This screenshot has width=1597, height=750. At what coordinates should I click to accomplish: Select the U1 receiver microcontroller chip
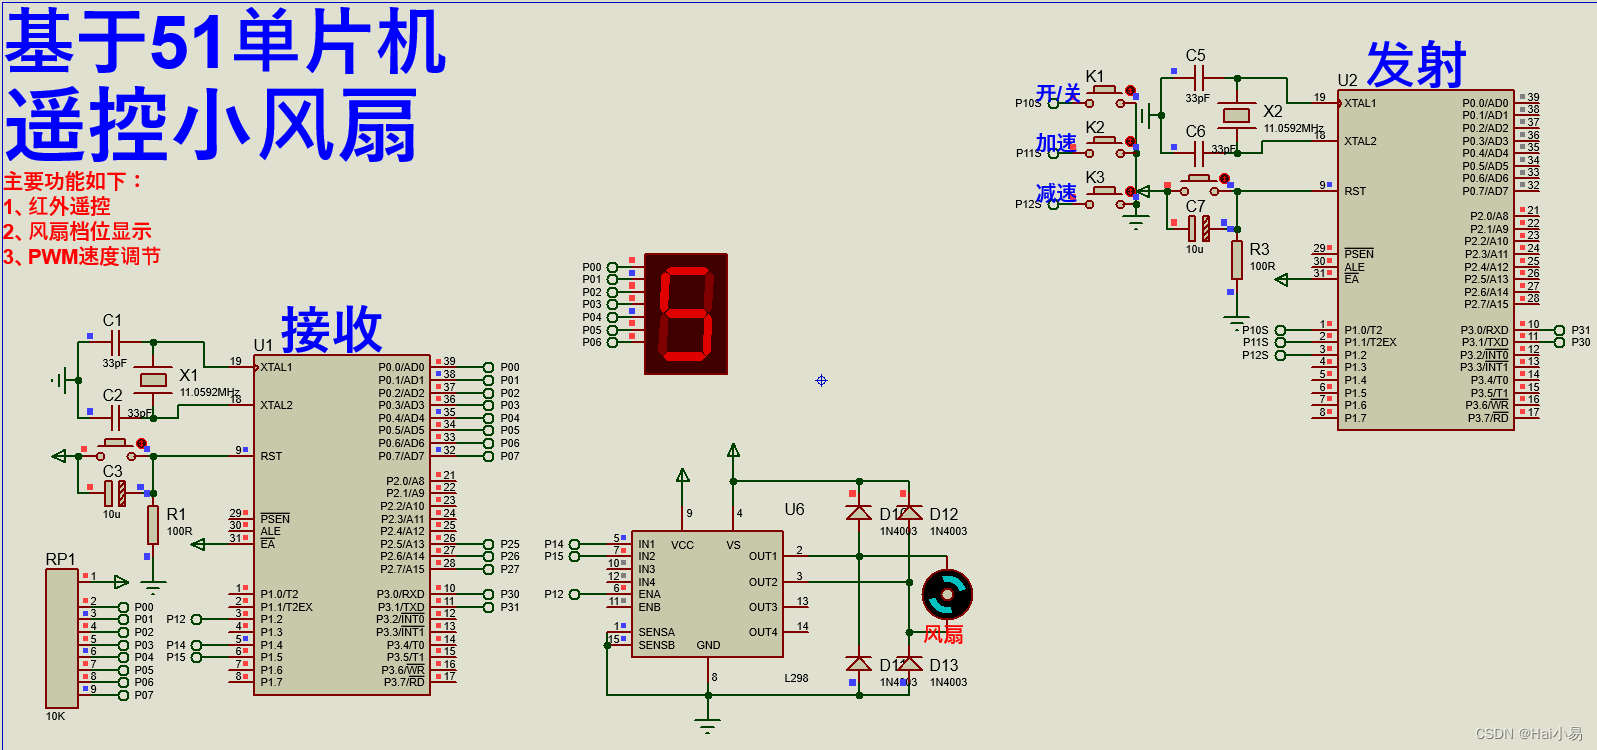[x=342, y=525]
